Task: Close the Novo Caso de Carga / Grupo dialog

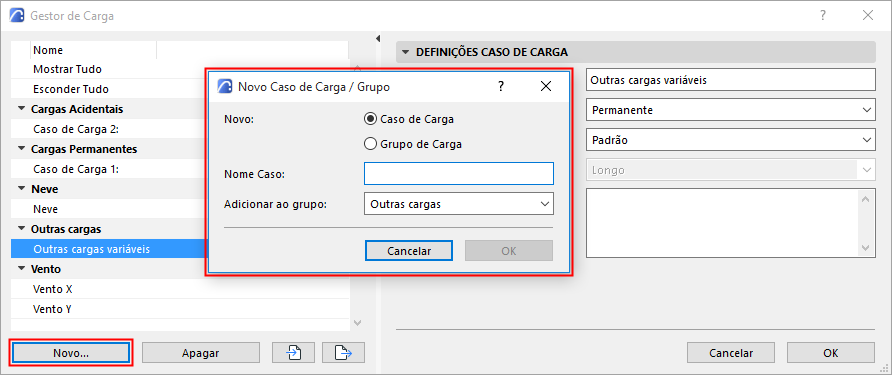Action: coord(546,86)
